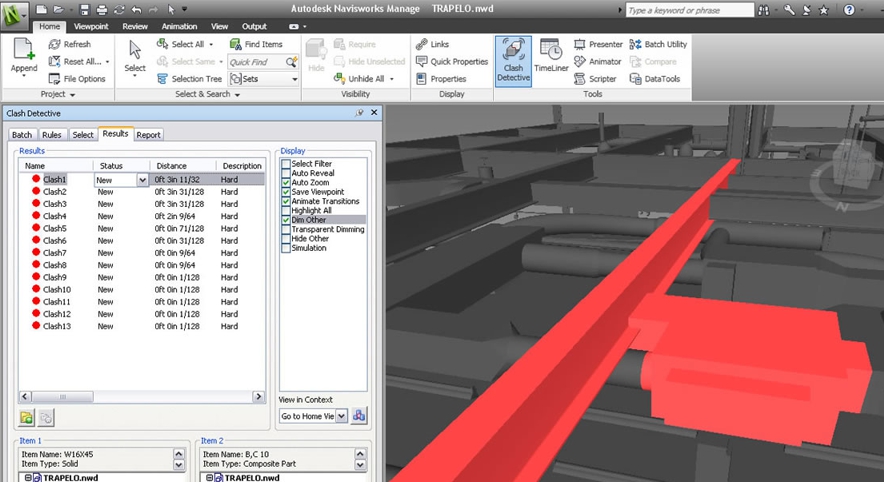This screenshot has width=884, height=482.
Task: Select the Clash5 result row
Action: pyautogui.click(x=142, y=228)
